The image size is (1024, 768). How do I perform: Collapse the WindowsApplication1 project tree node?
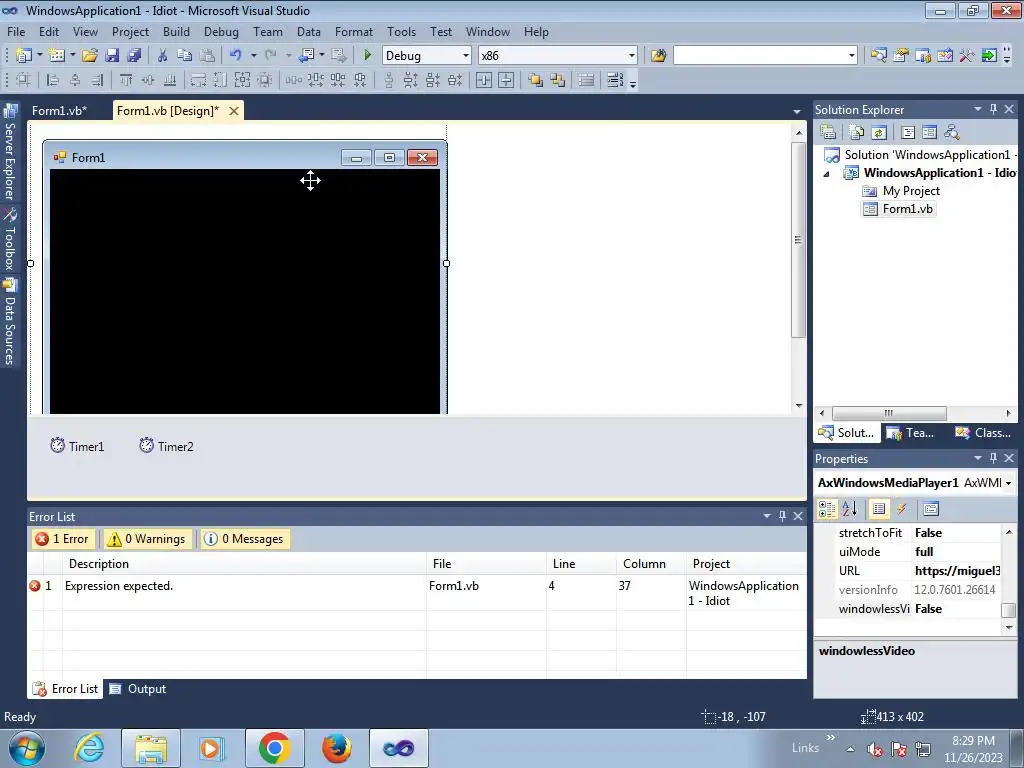(827, 174)
